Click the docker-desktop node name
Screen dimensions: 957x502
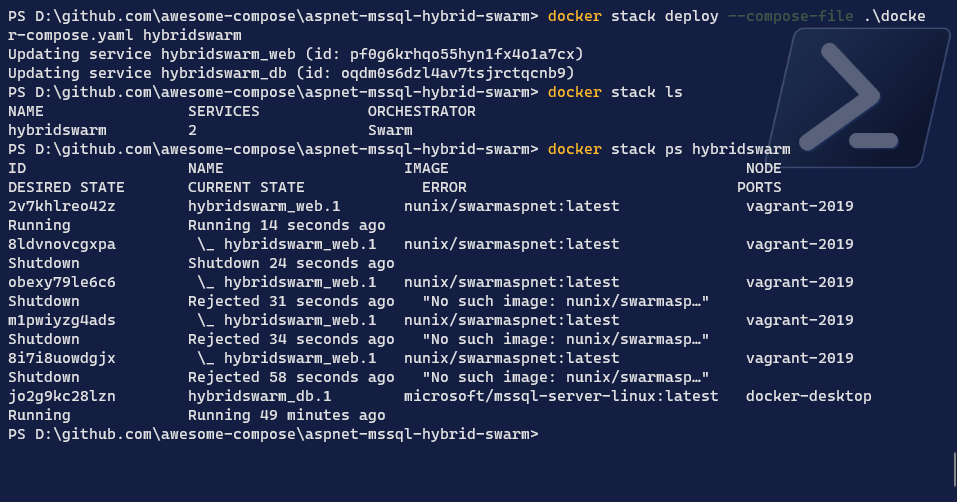[x=809, y=396]
